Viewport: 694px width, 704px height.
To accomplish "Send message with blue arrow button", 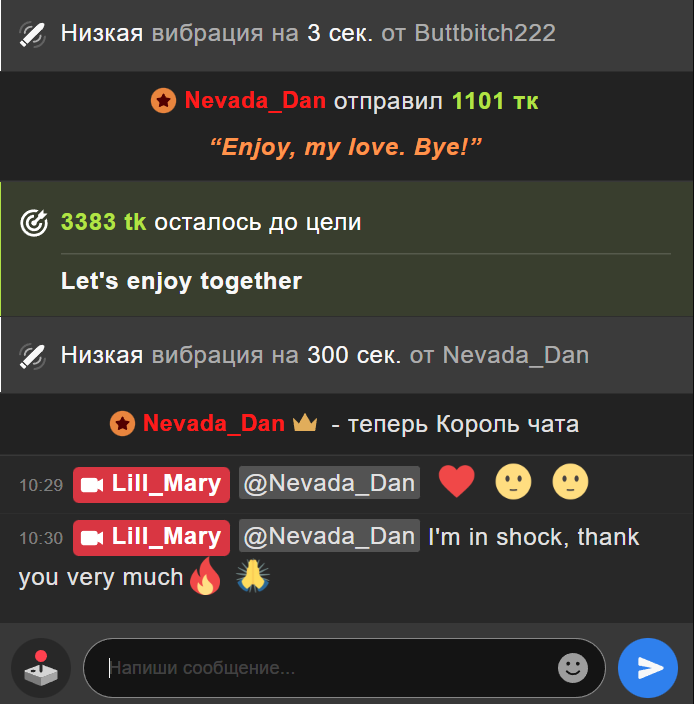I will (647, 668).
